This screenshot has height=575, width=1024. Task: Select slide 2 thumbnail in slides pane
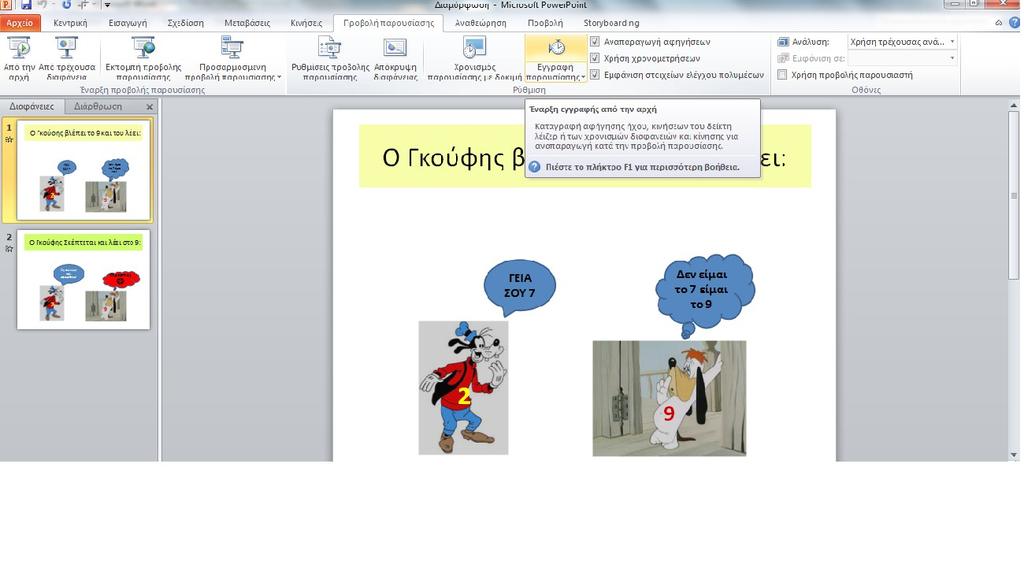point(84,279)
